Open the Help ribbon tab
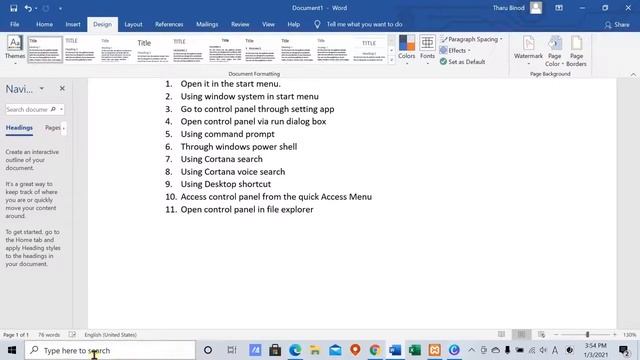640x360 pixels. [x=293, y=24]
